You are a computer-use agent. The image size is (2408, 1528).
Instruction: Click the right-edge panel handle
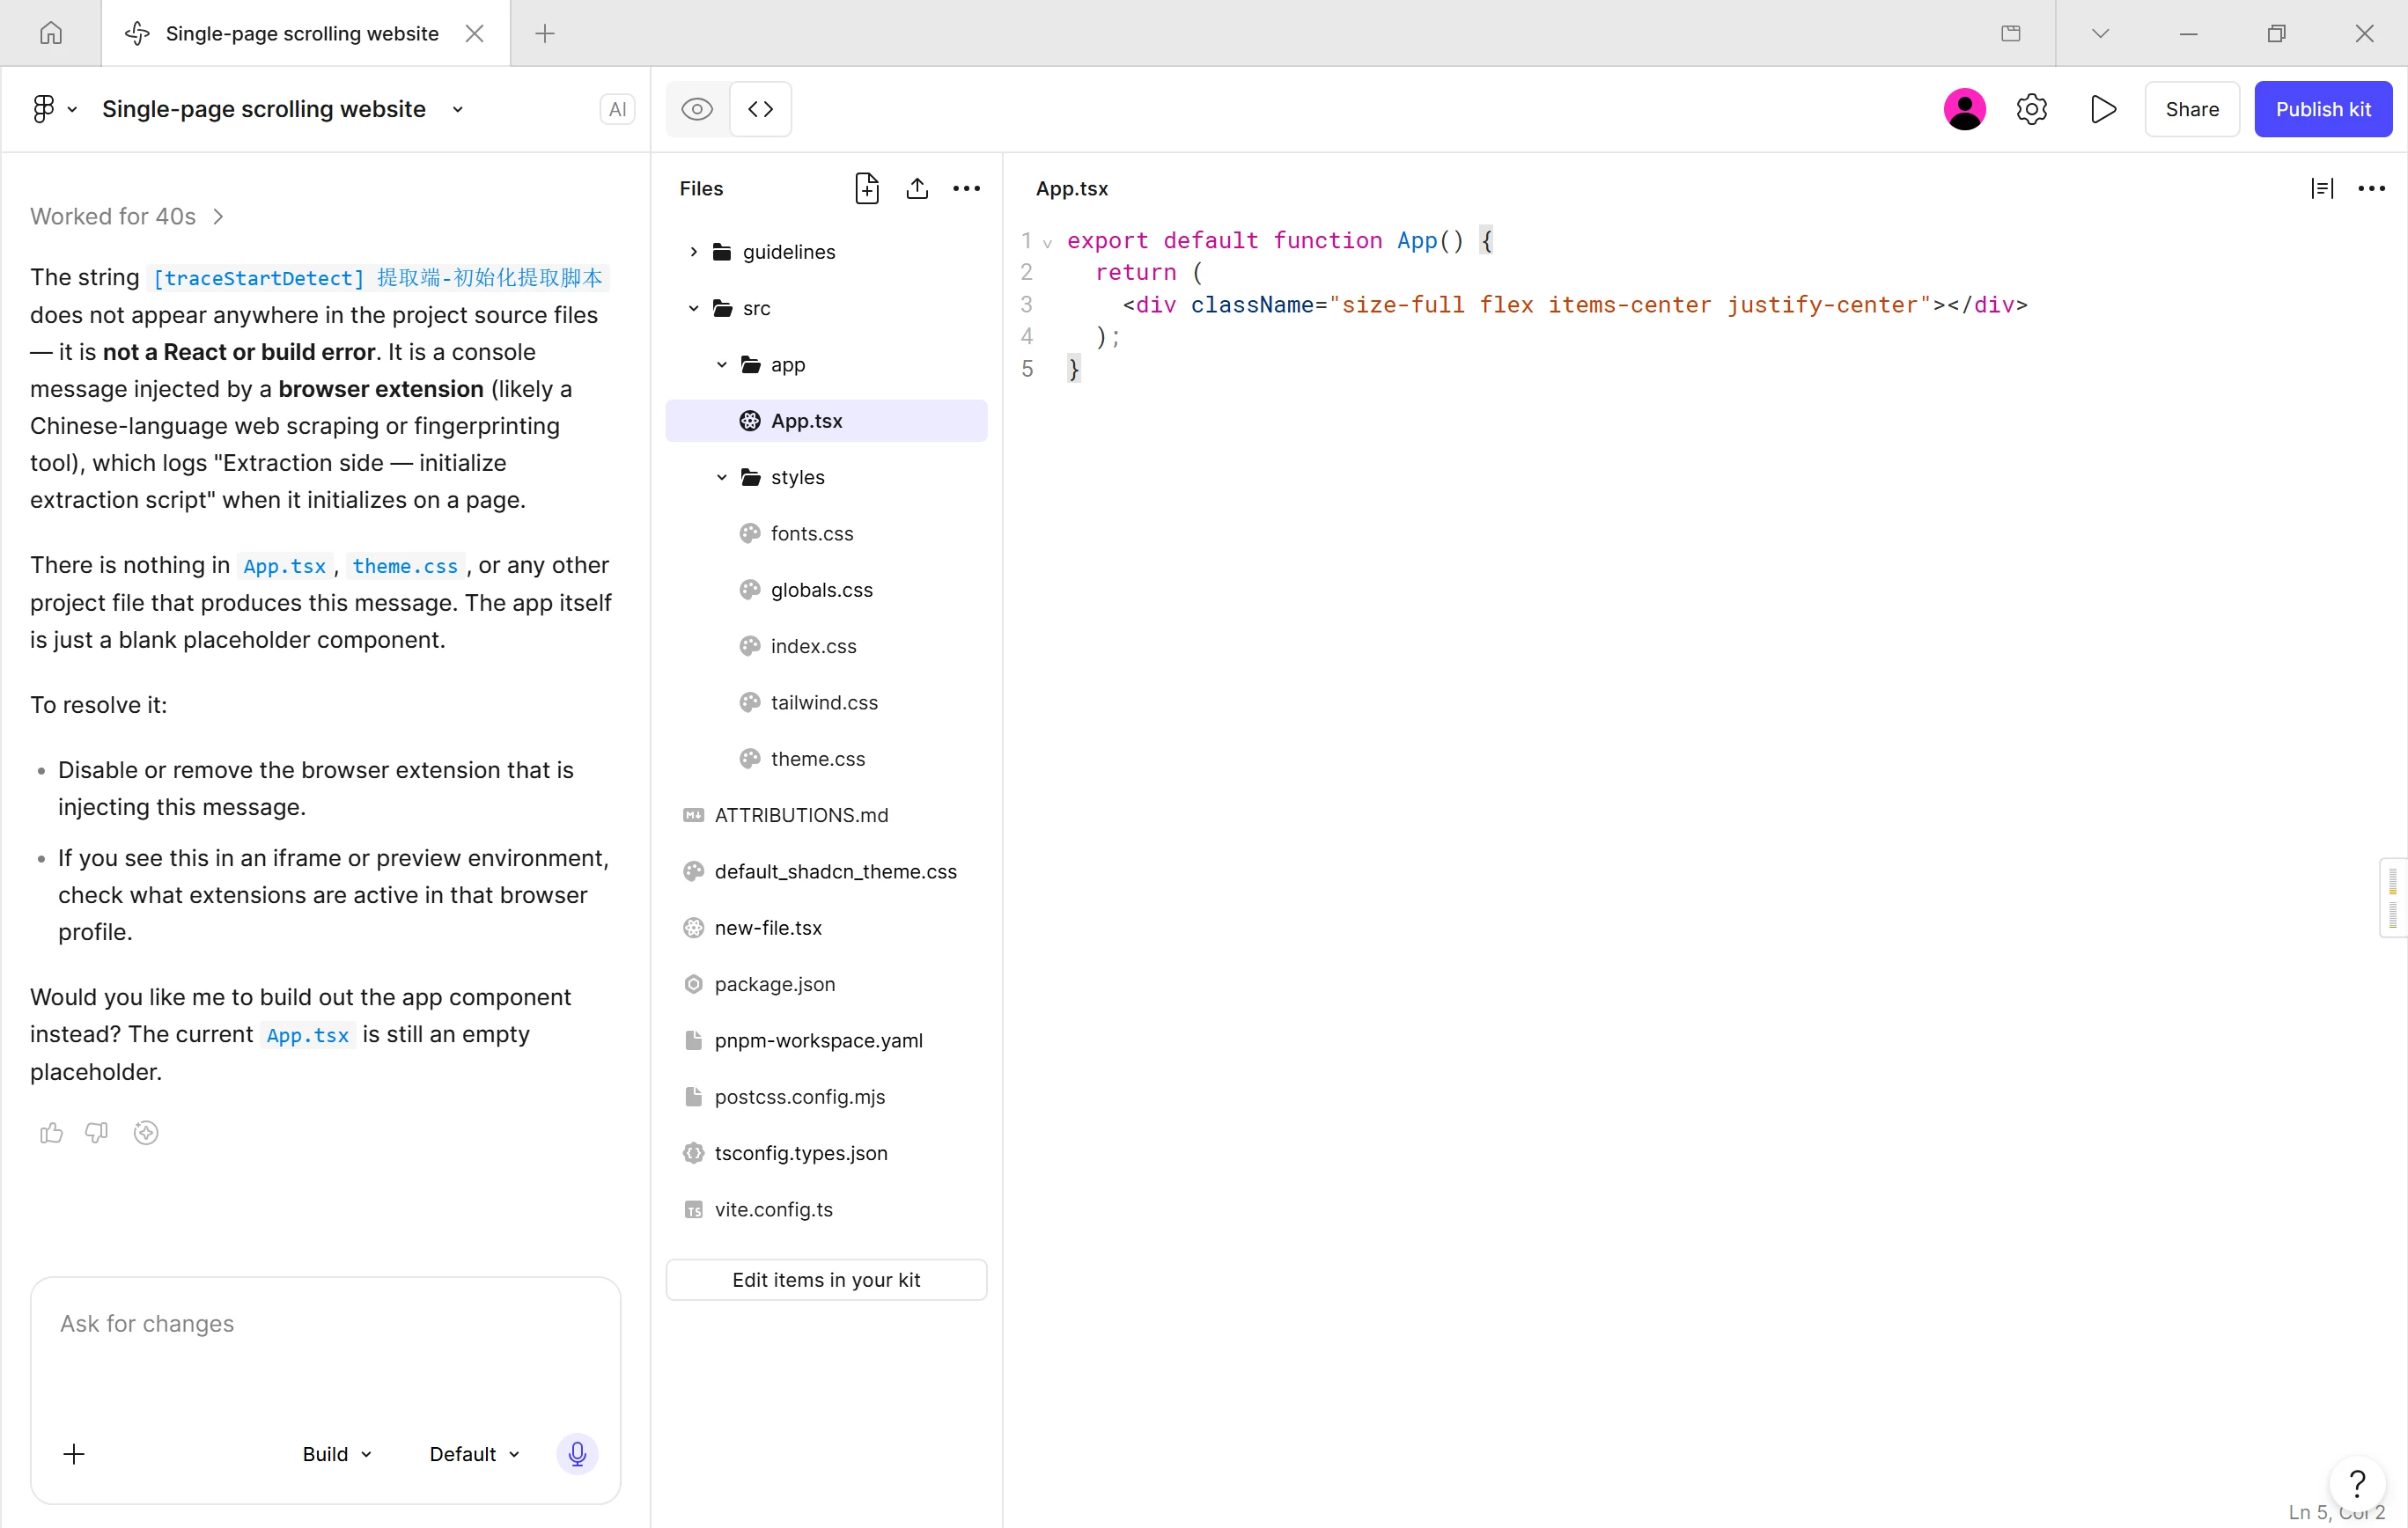point(2392,898)
